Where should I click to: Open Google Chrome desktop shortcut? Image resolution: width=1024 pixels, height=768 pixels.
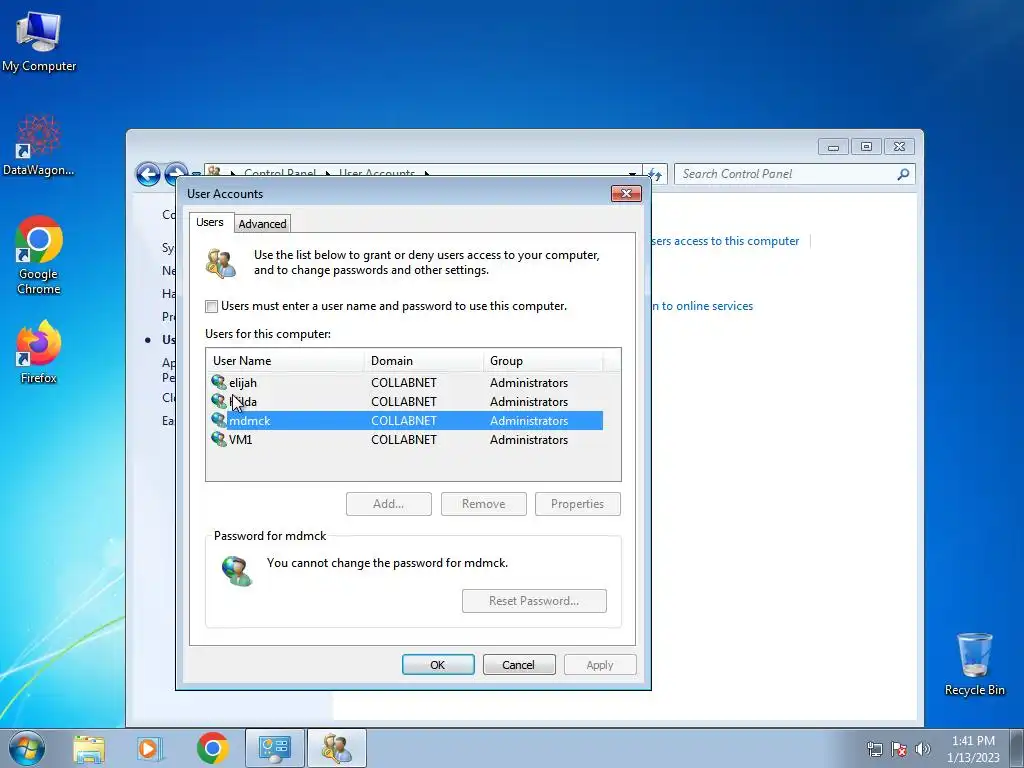point(39,255)
